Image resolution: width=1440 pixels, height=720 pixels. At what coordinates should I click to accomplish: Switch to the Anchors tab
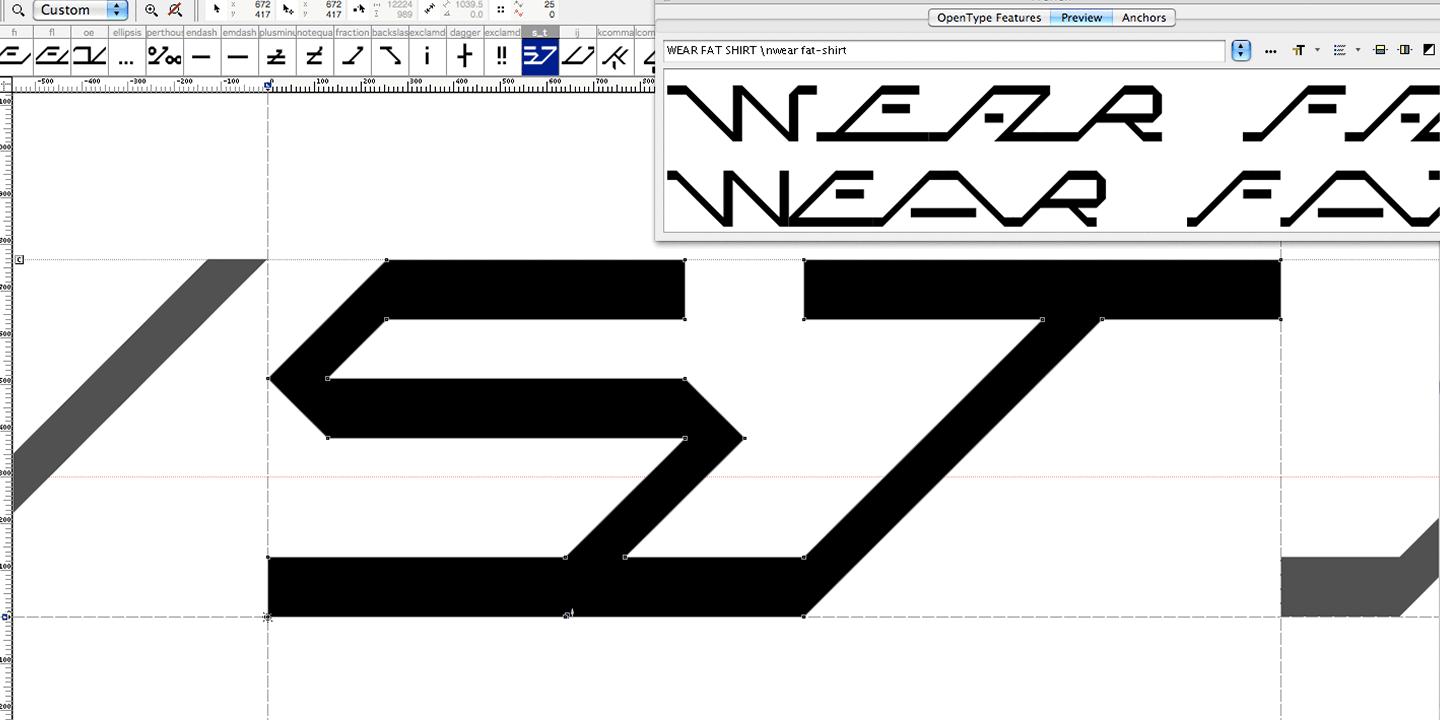click(x=1143, y=17)
